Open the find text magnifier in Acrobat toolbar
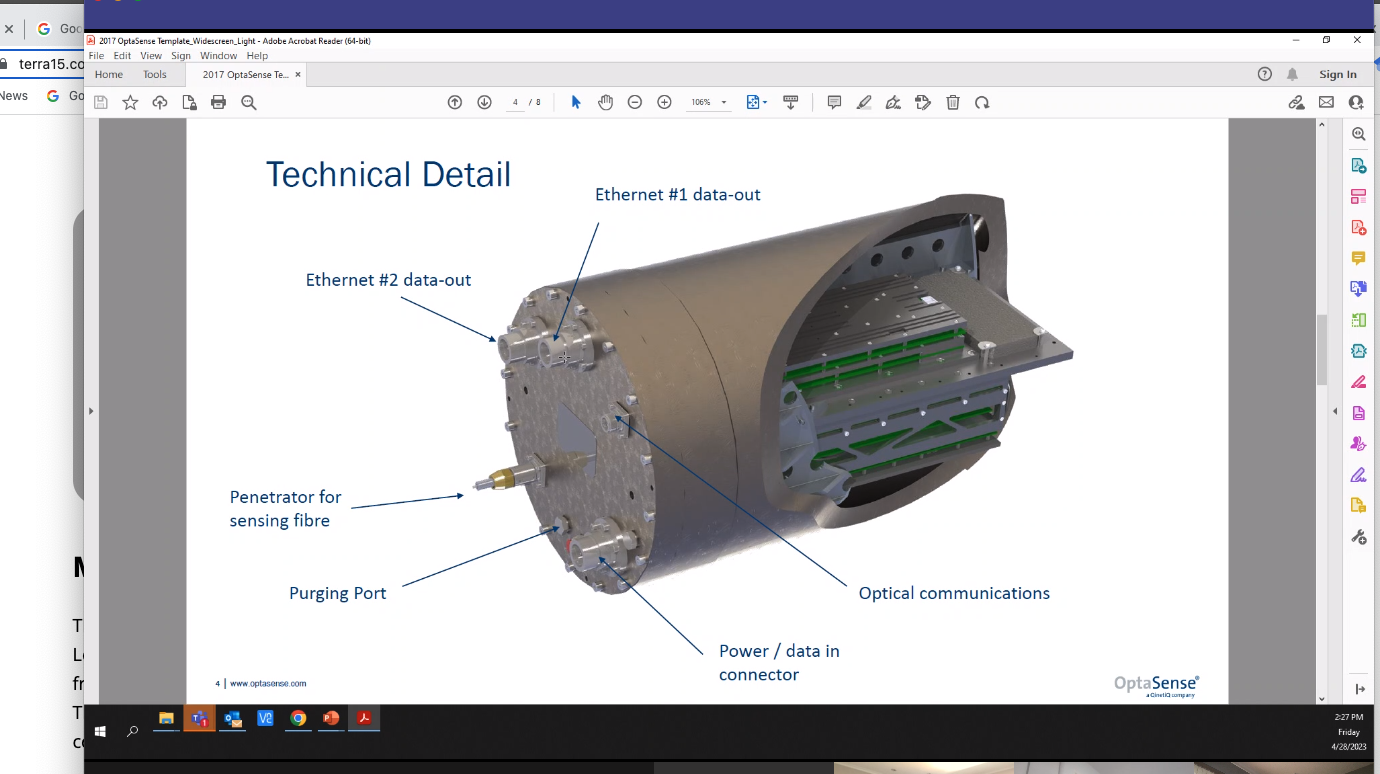Viewport: 1380px width, 774px height. tap(249, 102)
